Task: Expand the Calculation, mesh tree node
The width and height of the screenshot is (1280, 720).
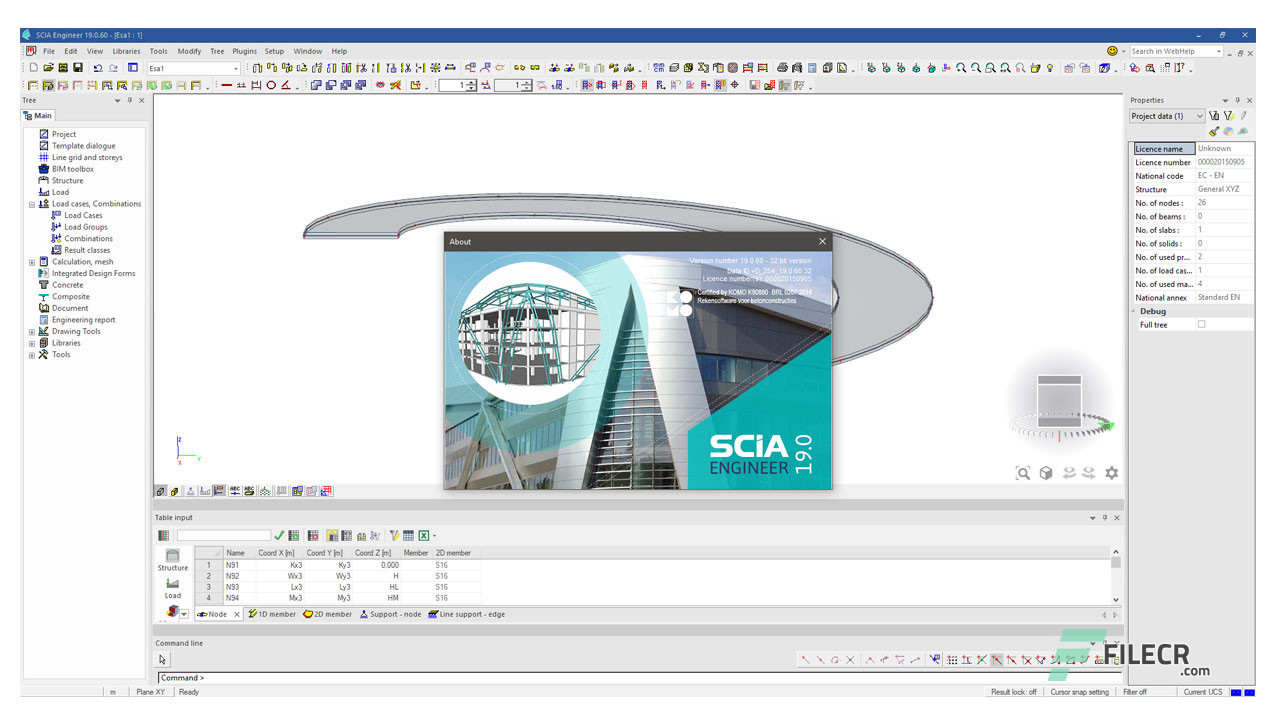Action: [x=32, y=262]
